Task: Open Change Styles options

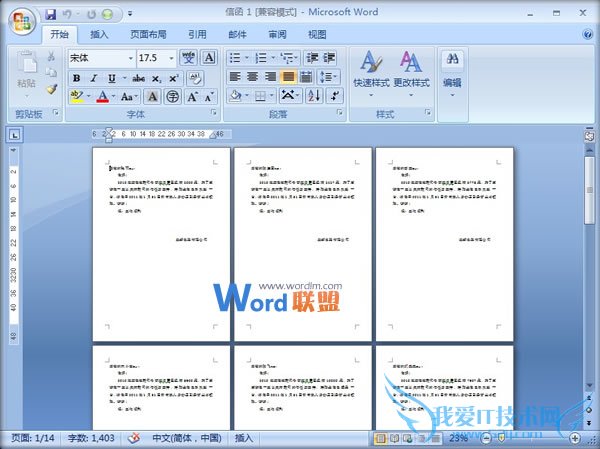Action: coord(411,75)
